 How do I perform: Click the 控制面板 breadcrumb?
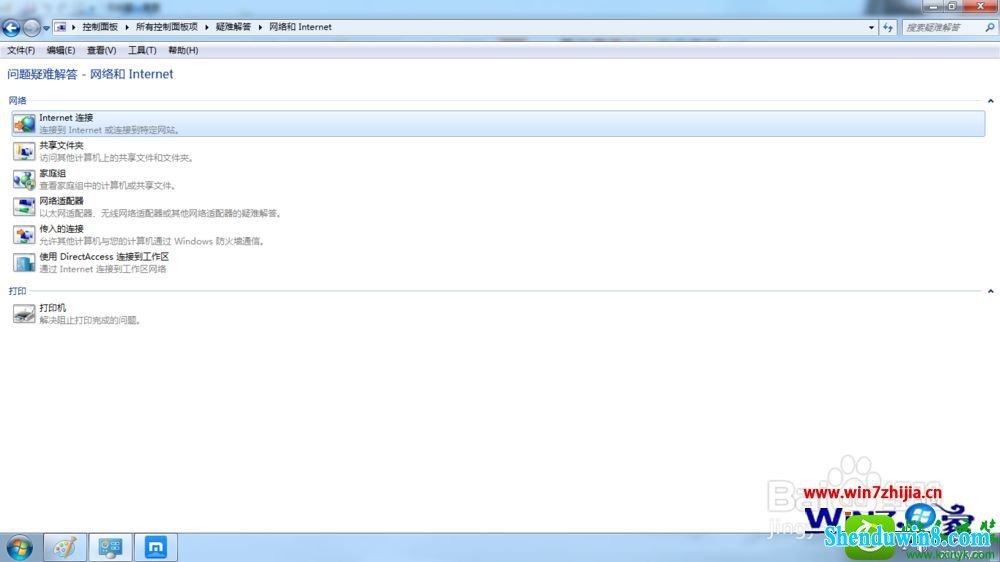click(x=100, y=27)
